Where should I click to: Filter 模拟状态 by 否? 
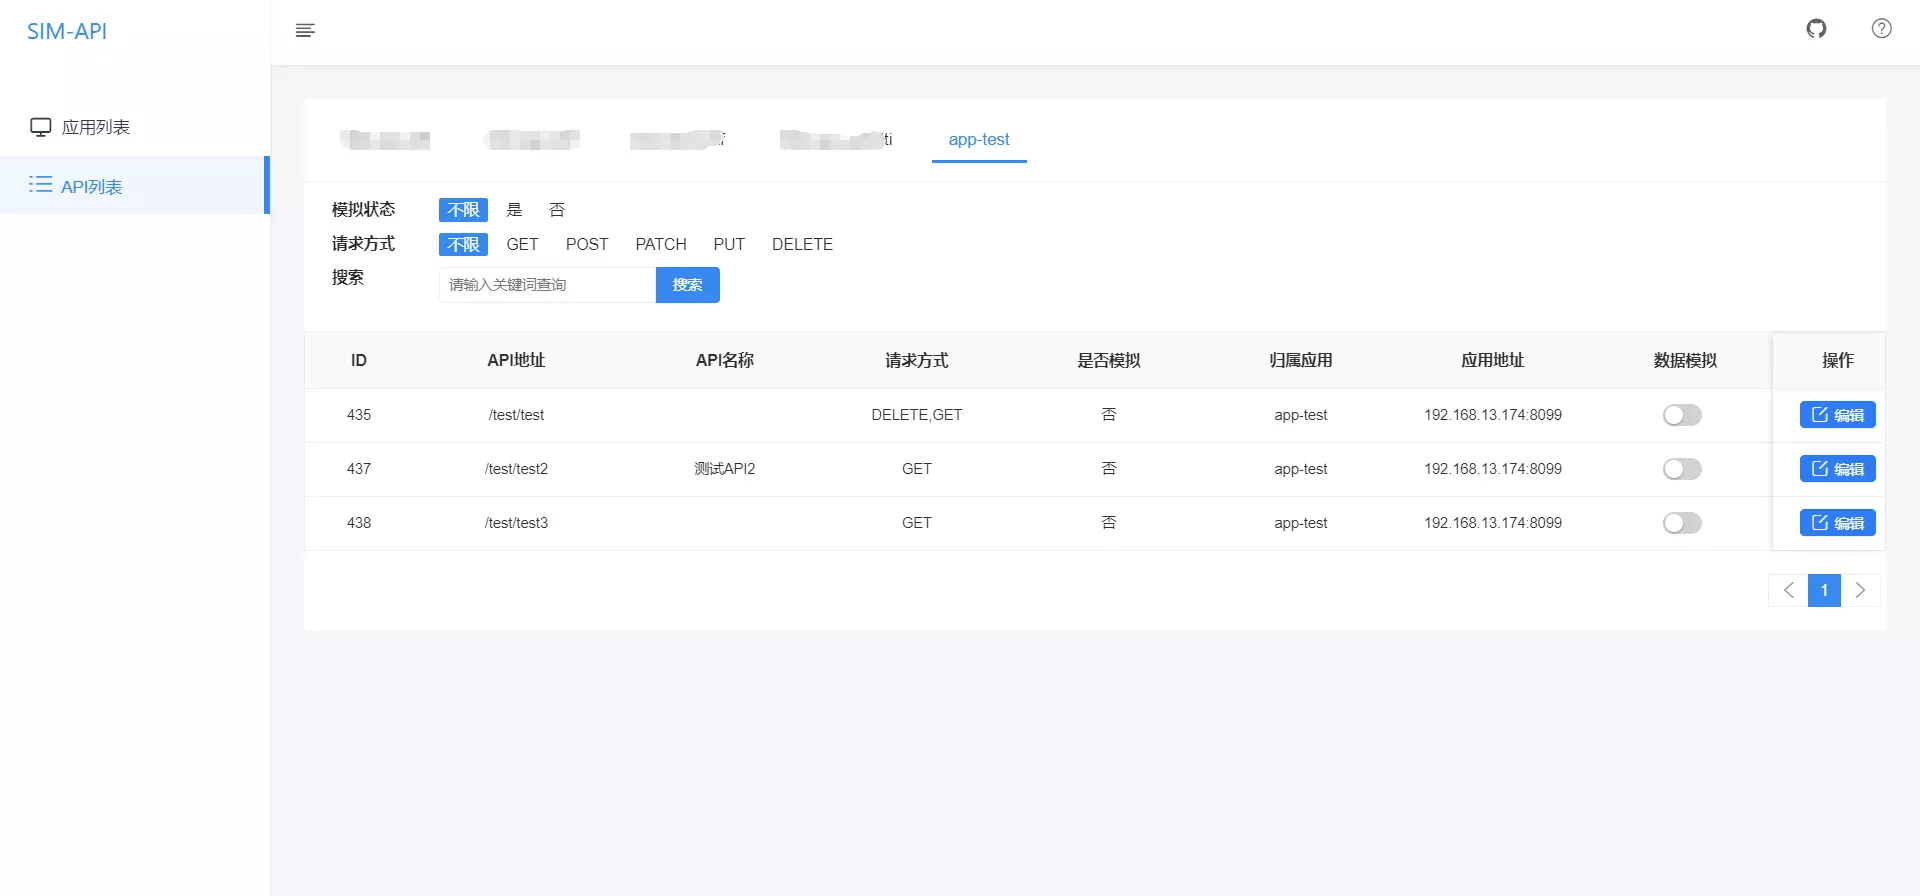point(557,210)
